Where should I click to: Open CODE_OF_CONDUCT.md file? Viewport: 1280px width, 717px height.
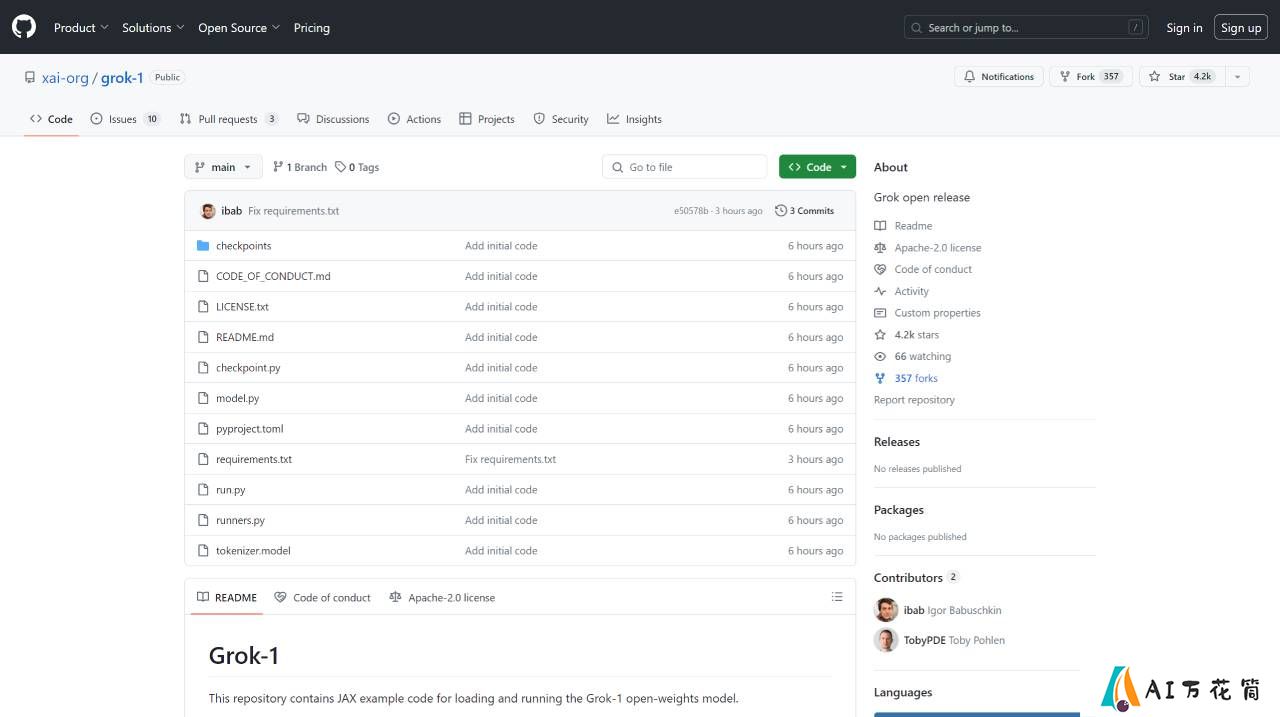[x=273, y=276]
